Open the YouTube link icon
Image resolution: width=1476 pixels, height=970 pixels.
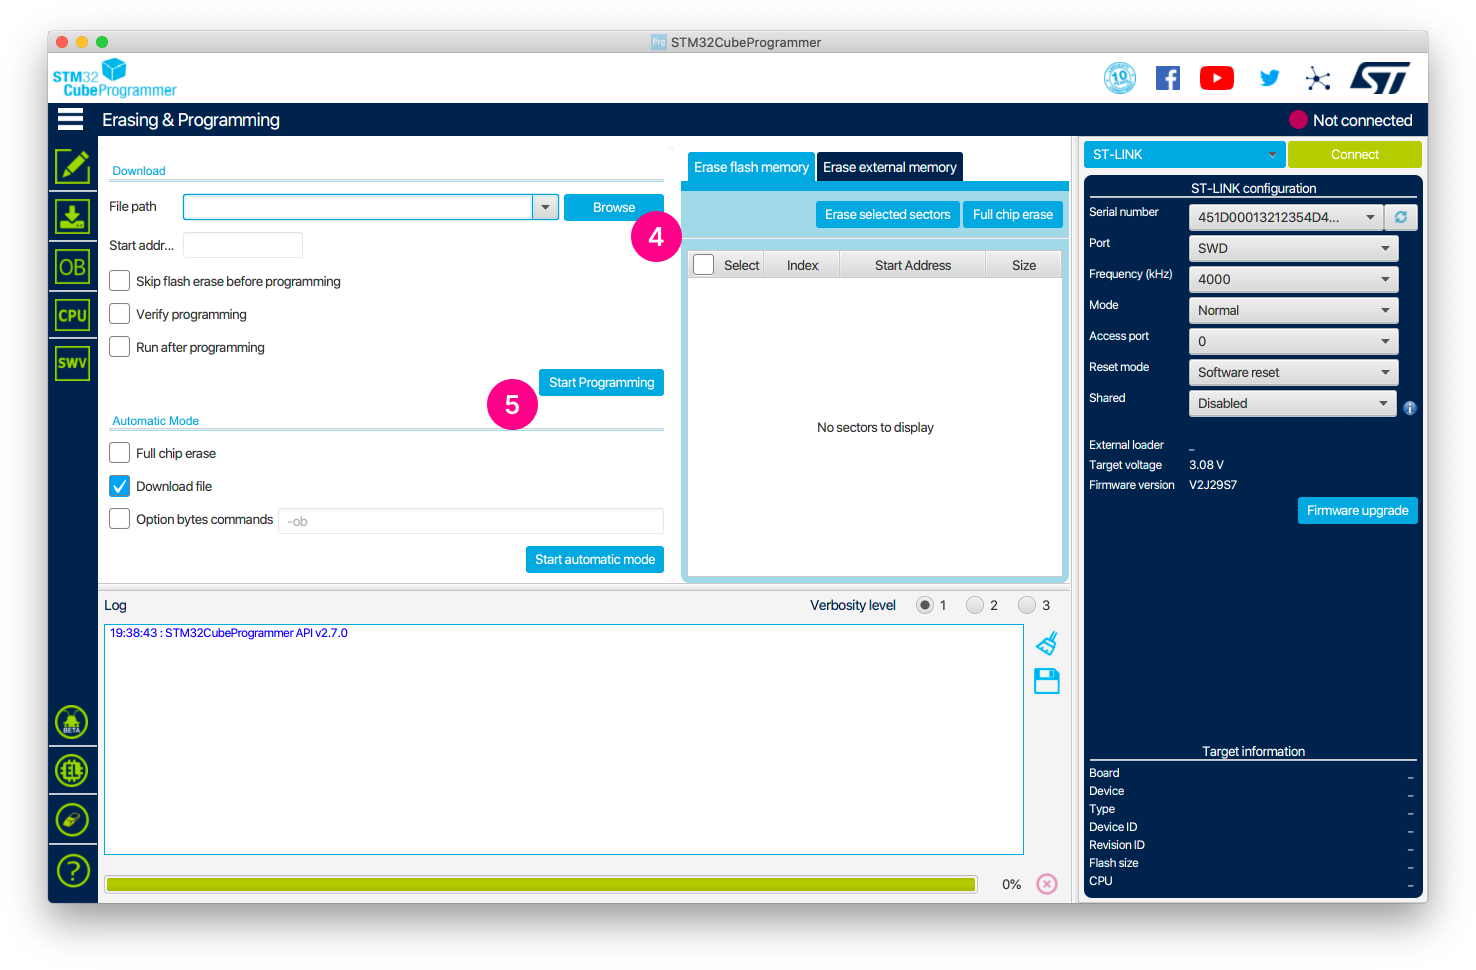pos(1217,78)
